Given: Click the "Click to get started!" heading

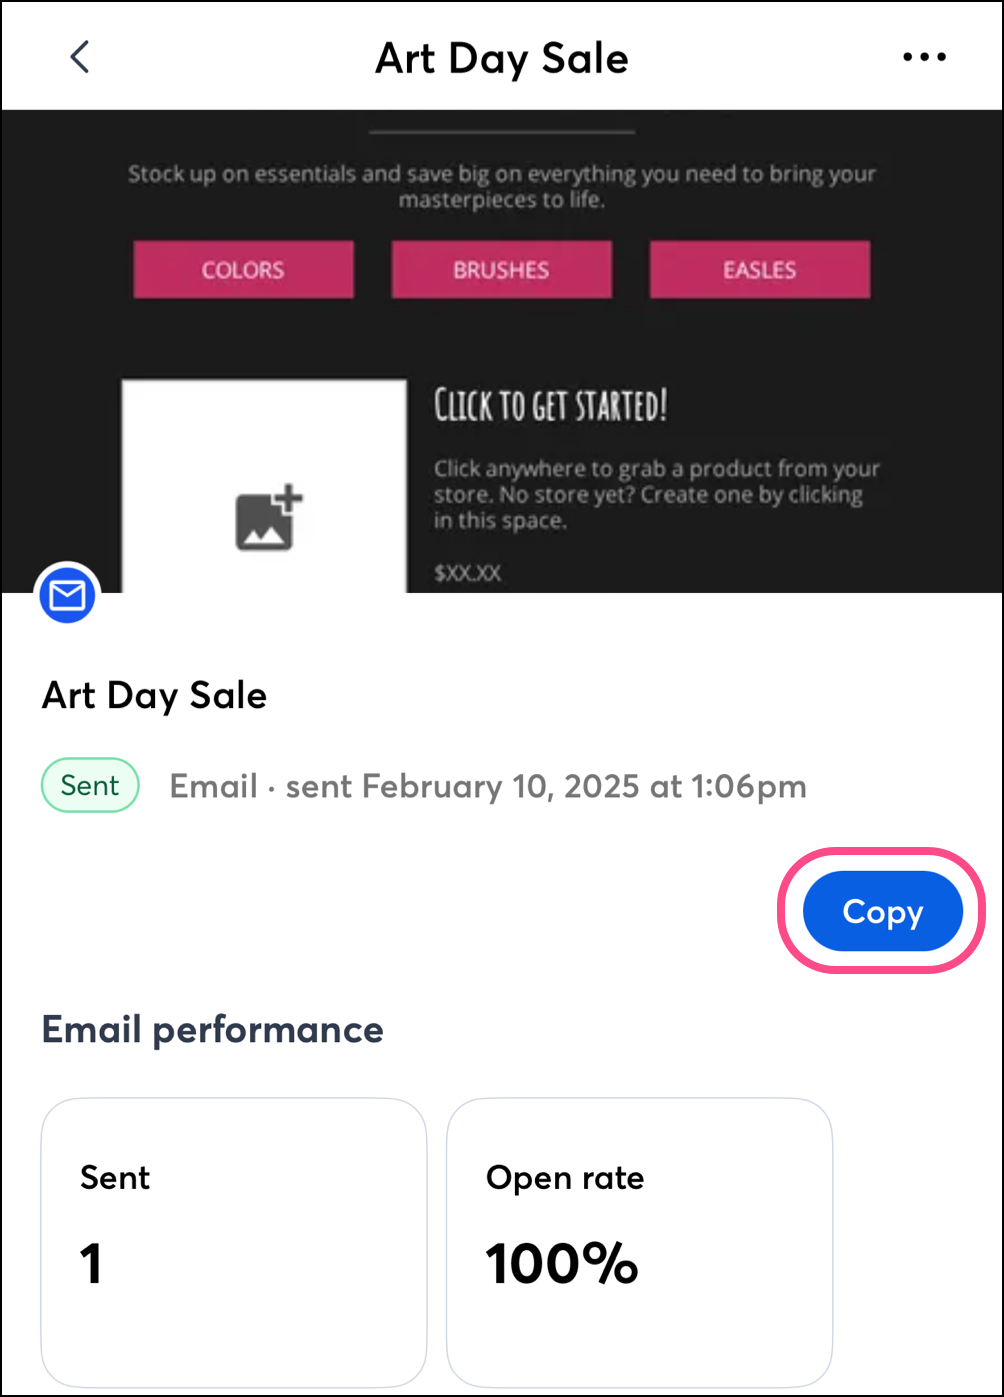Looking at the screenshot, I should coord(550,407).
